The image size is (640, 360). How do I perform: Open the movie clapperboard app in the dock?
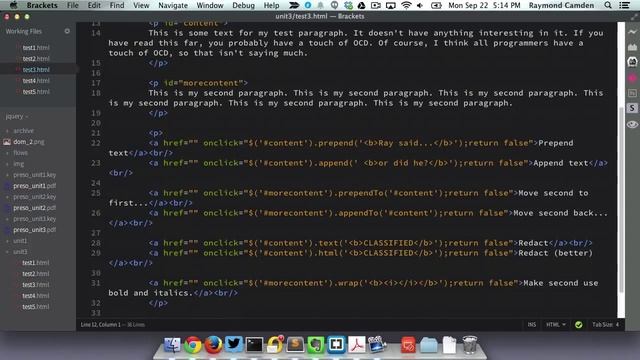point(377,344)
